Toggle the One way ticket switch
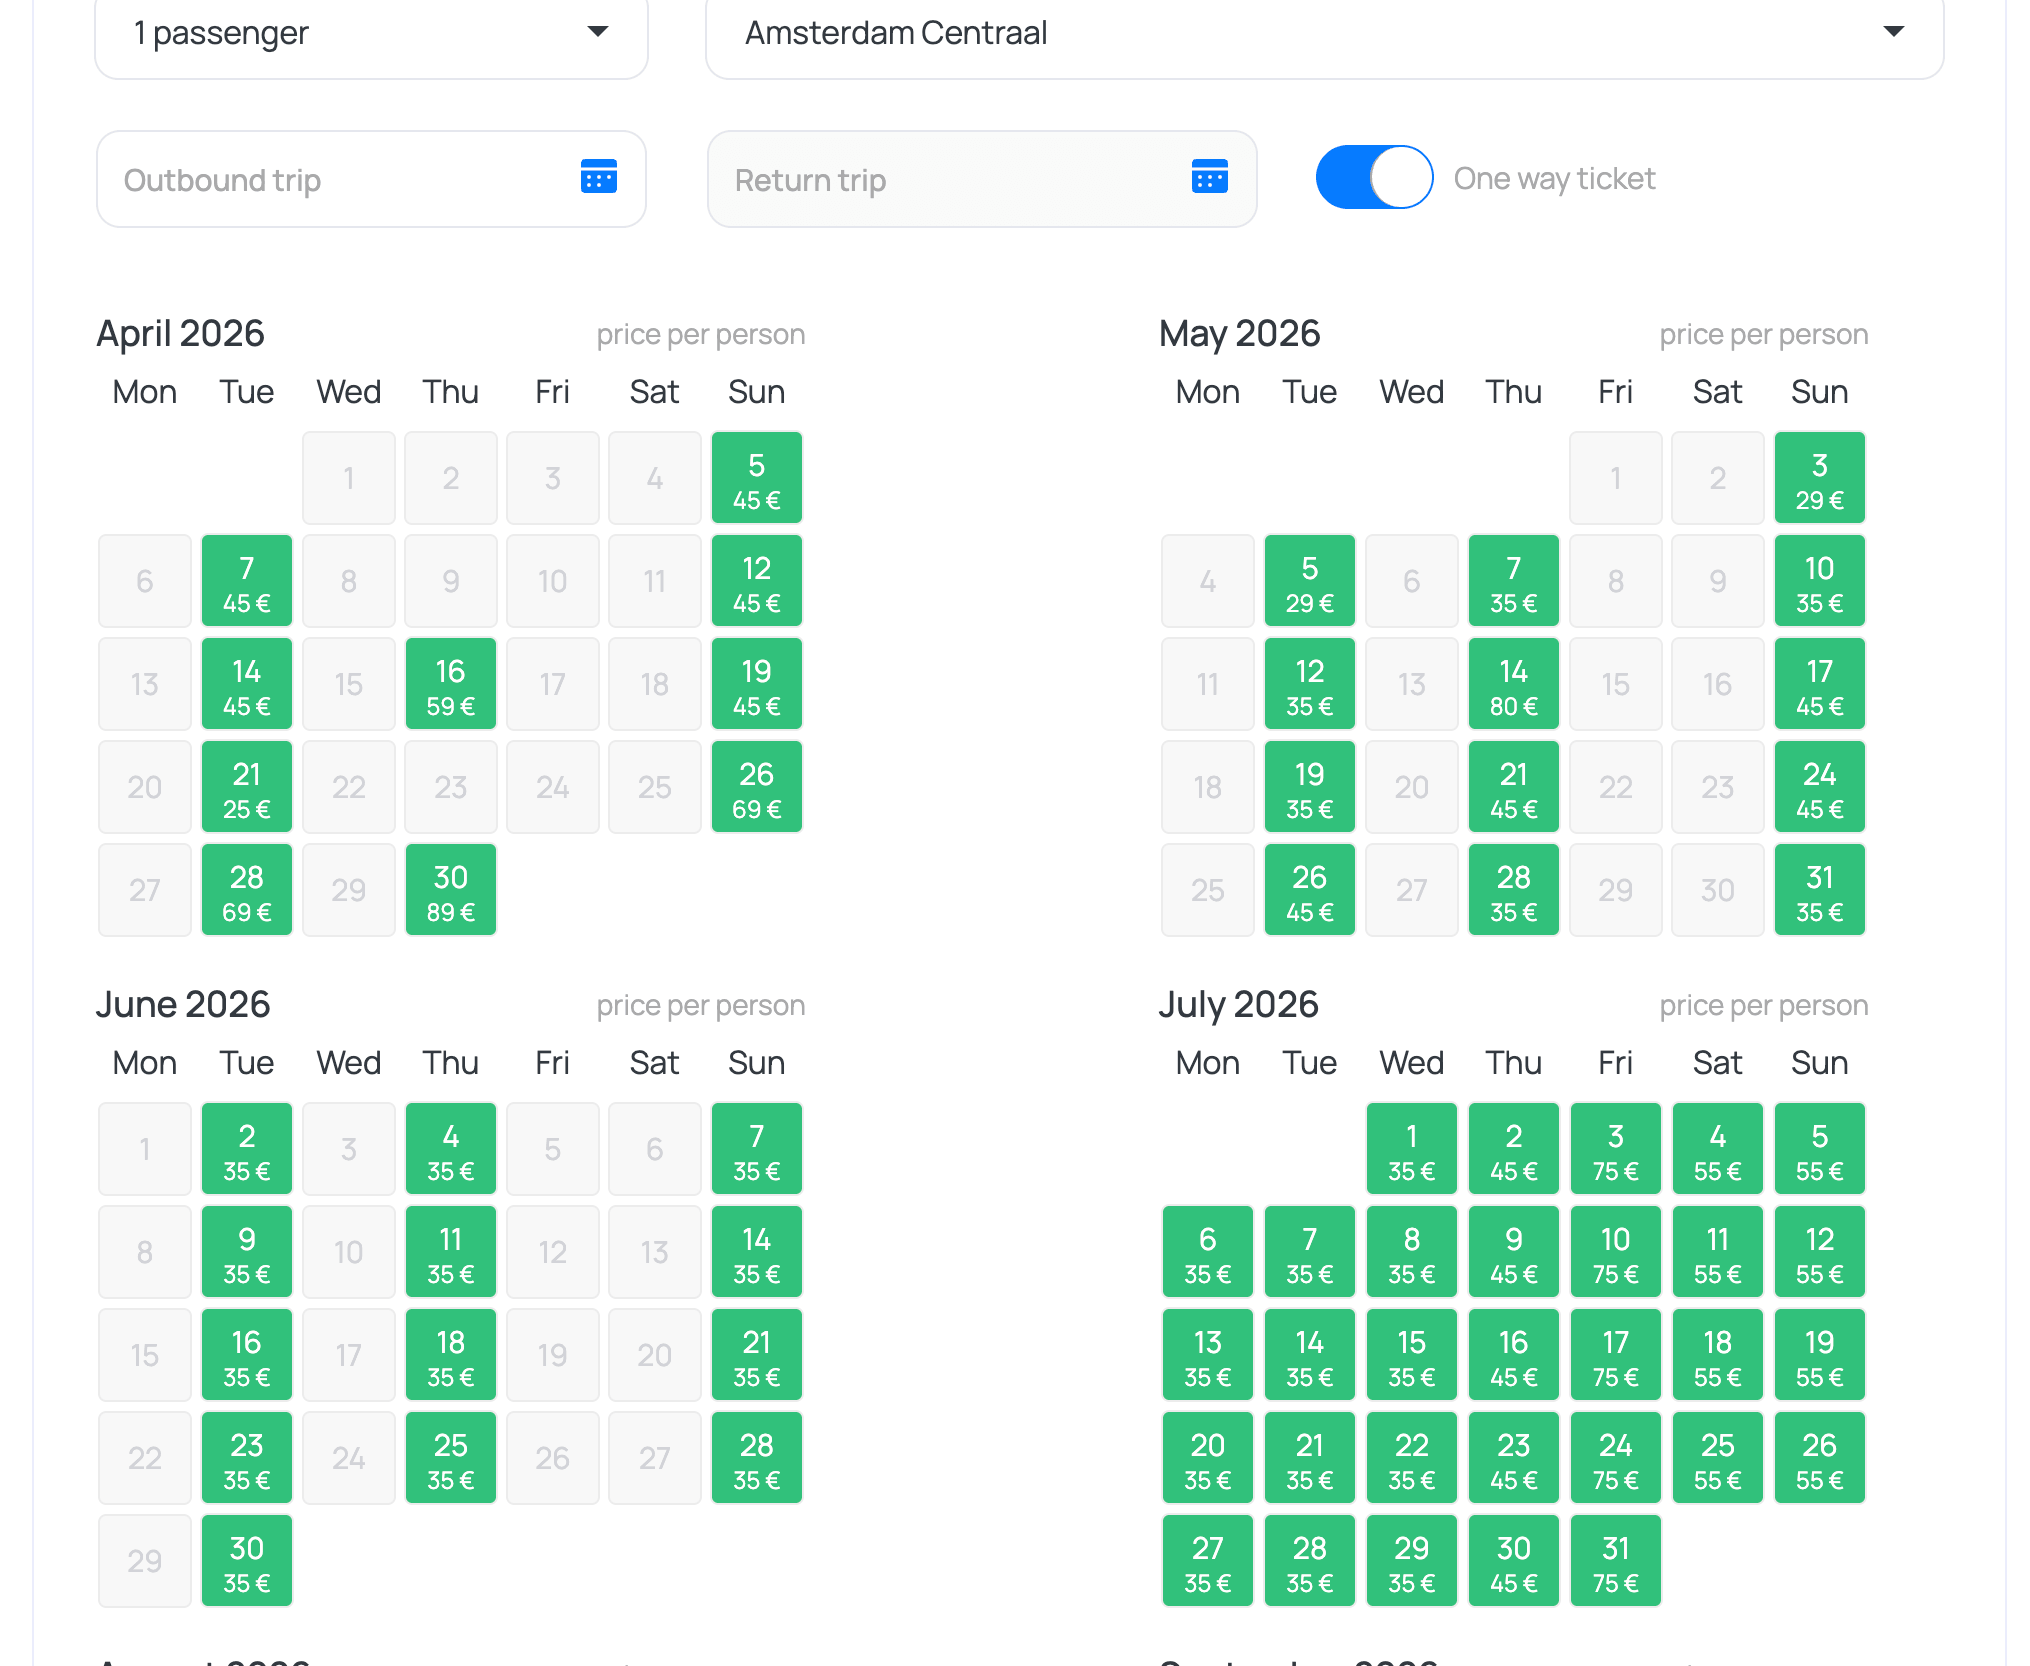Screen dimensions: 2030x1666 tap(1373, 177)
